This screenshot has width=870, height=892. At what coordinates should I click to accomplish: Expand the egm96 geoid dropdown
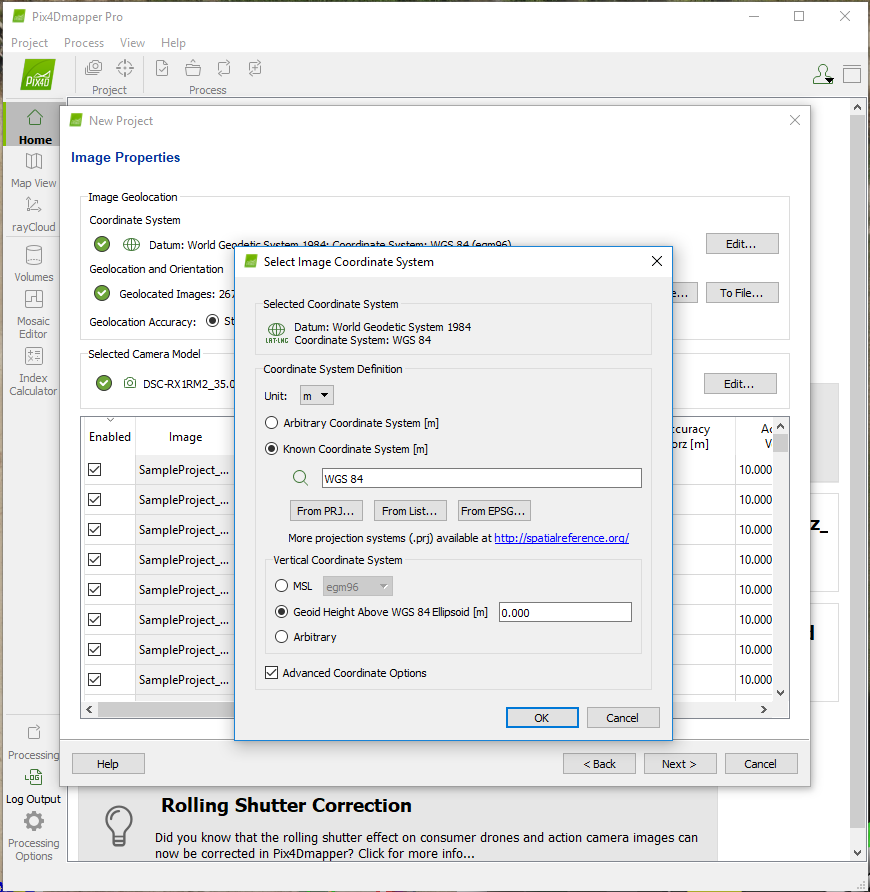click(358, 586)
